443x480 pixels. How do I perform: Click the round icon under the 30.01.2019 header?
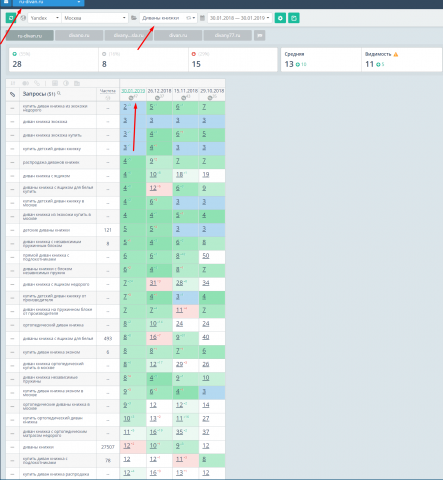coord(131,98)
